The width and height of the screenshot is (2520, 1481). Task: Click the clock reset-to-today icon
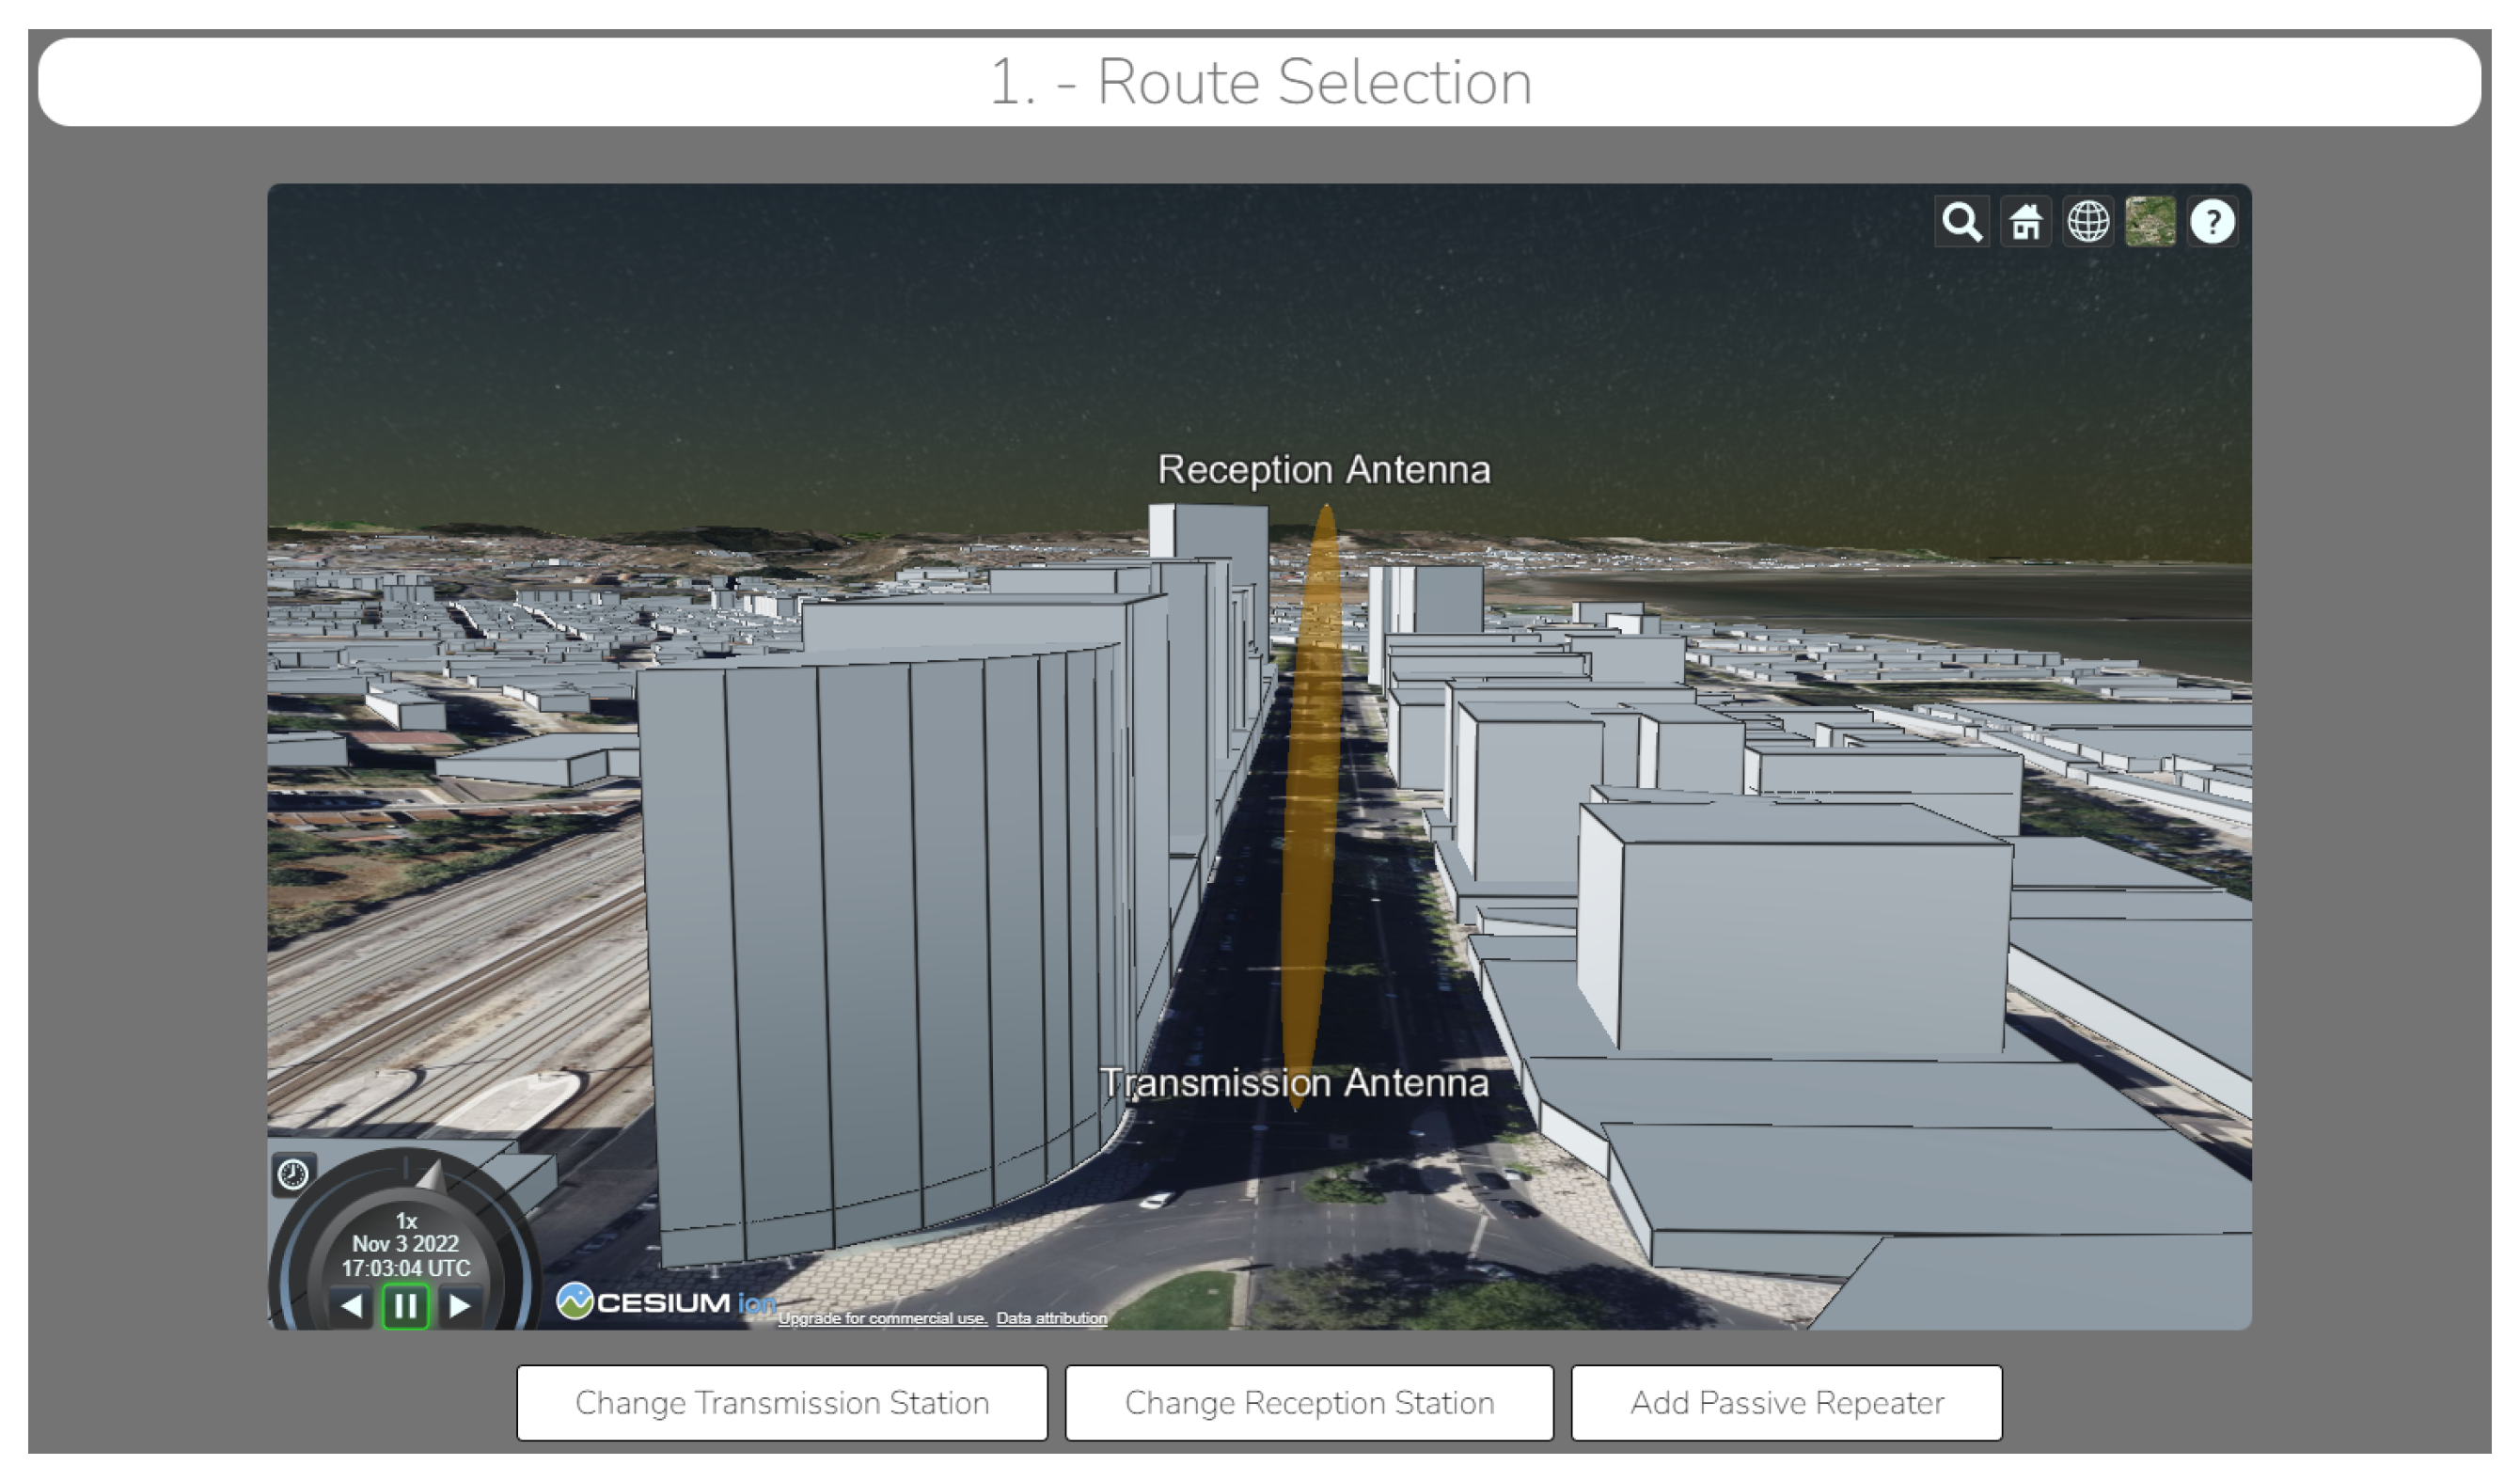click(293, 1173)
